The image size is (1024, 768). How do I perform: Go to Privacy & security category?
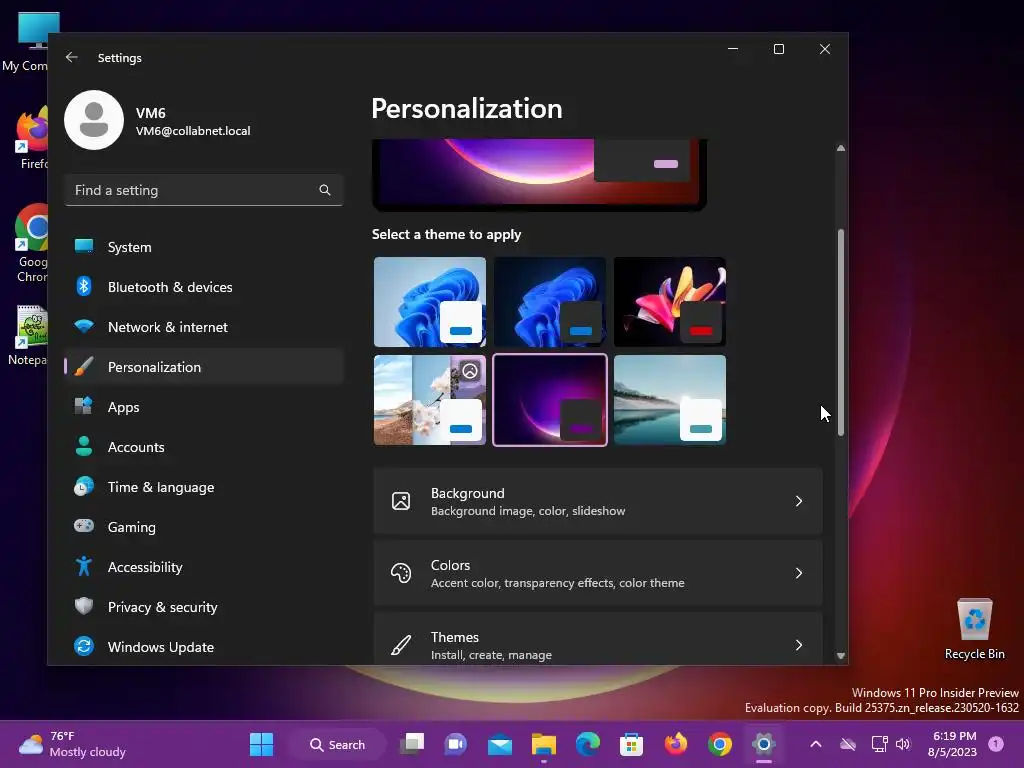[204, 607]
